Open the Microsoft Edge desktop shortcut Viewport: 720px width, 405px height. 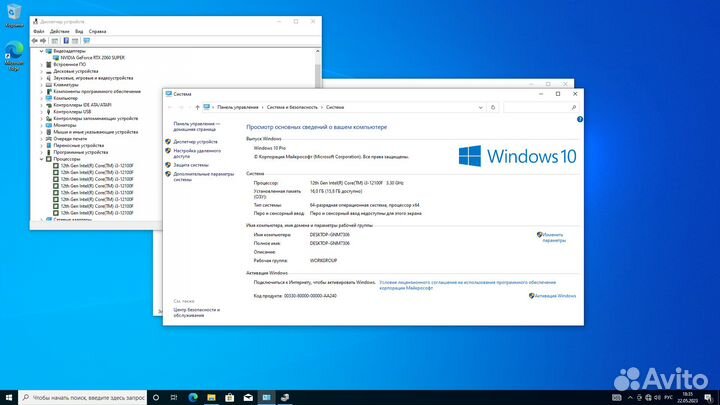pos(14,56)
